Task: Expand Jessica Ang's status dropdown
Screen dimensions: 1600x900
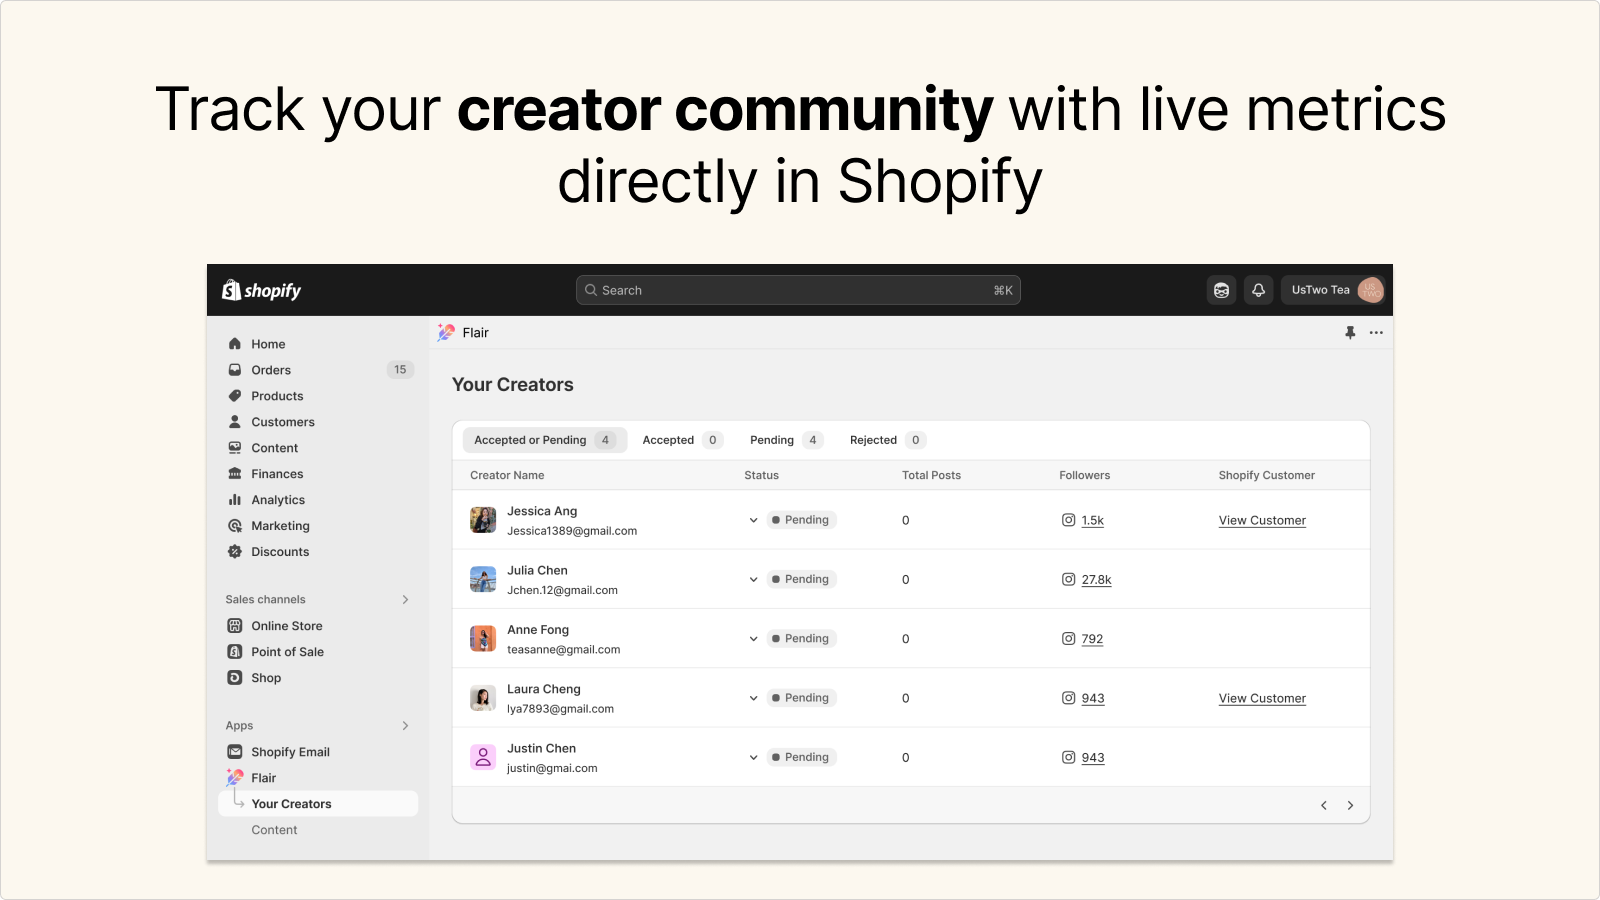Action: pyautogui.click(x=753, y=520)
